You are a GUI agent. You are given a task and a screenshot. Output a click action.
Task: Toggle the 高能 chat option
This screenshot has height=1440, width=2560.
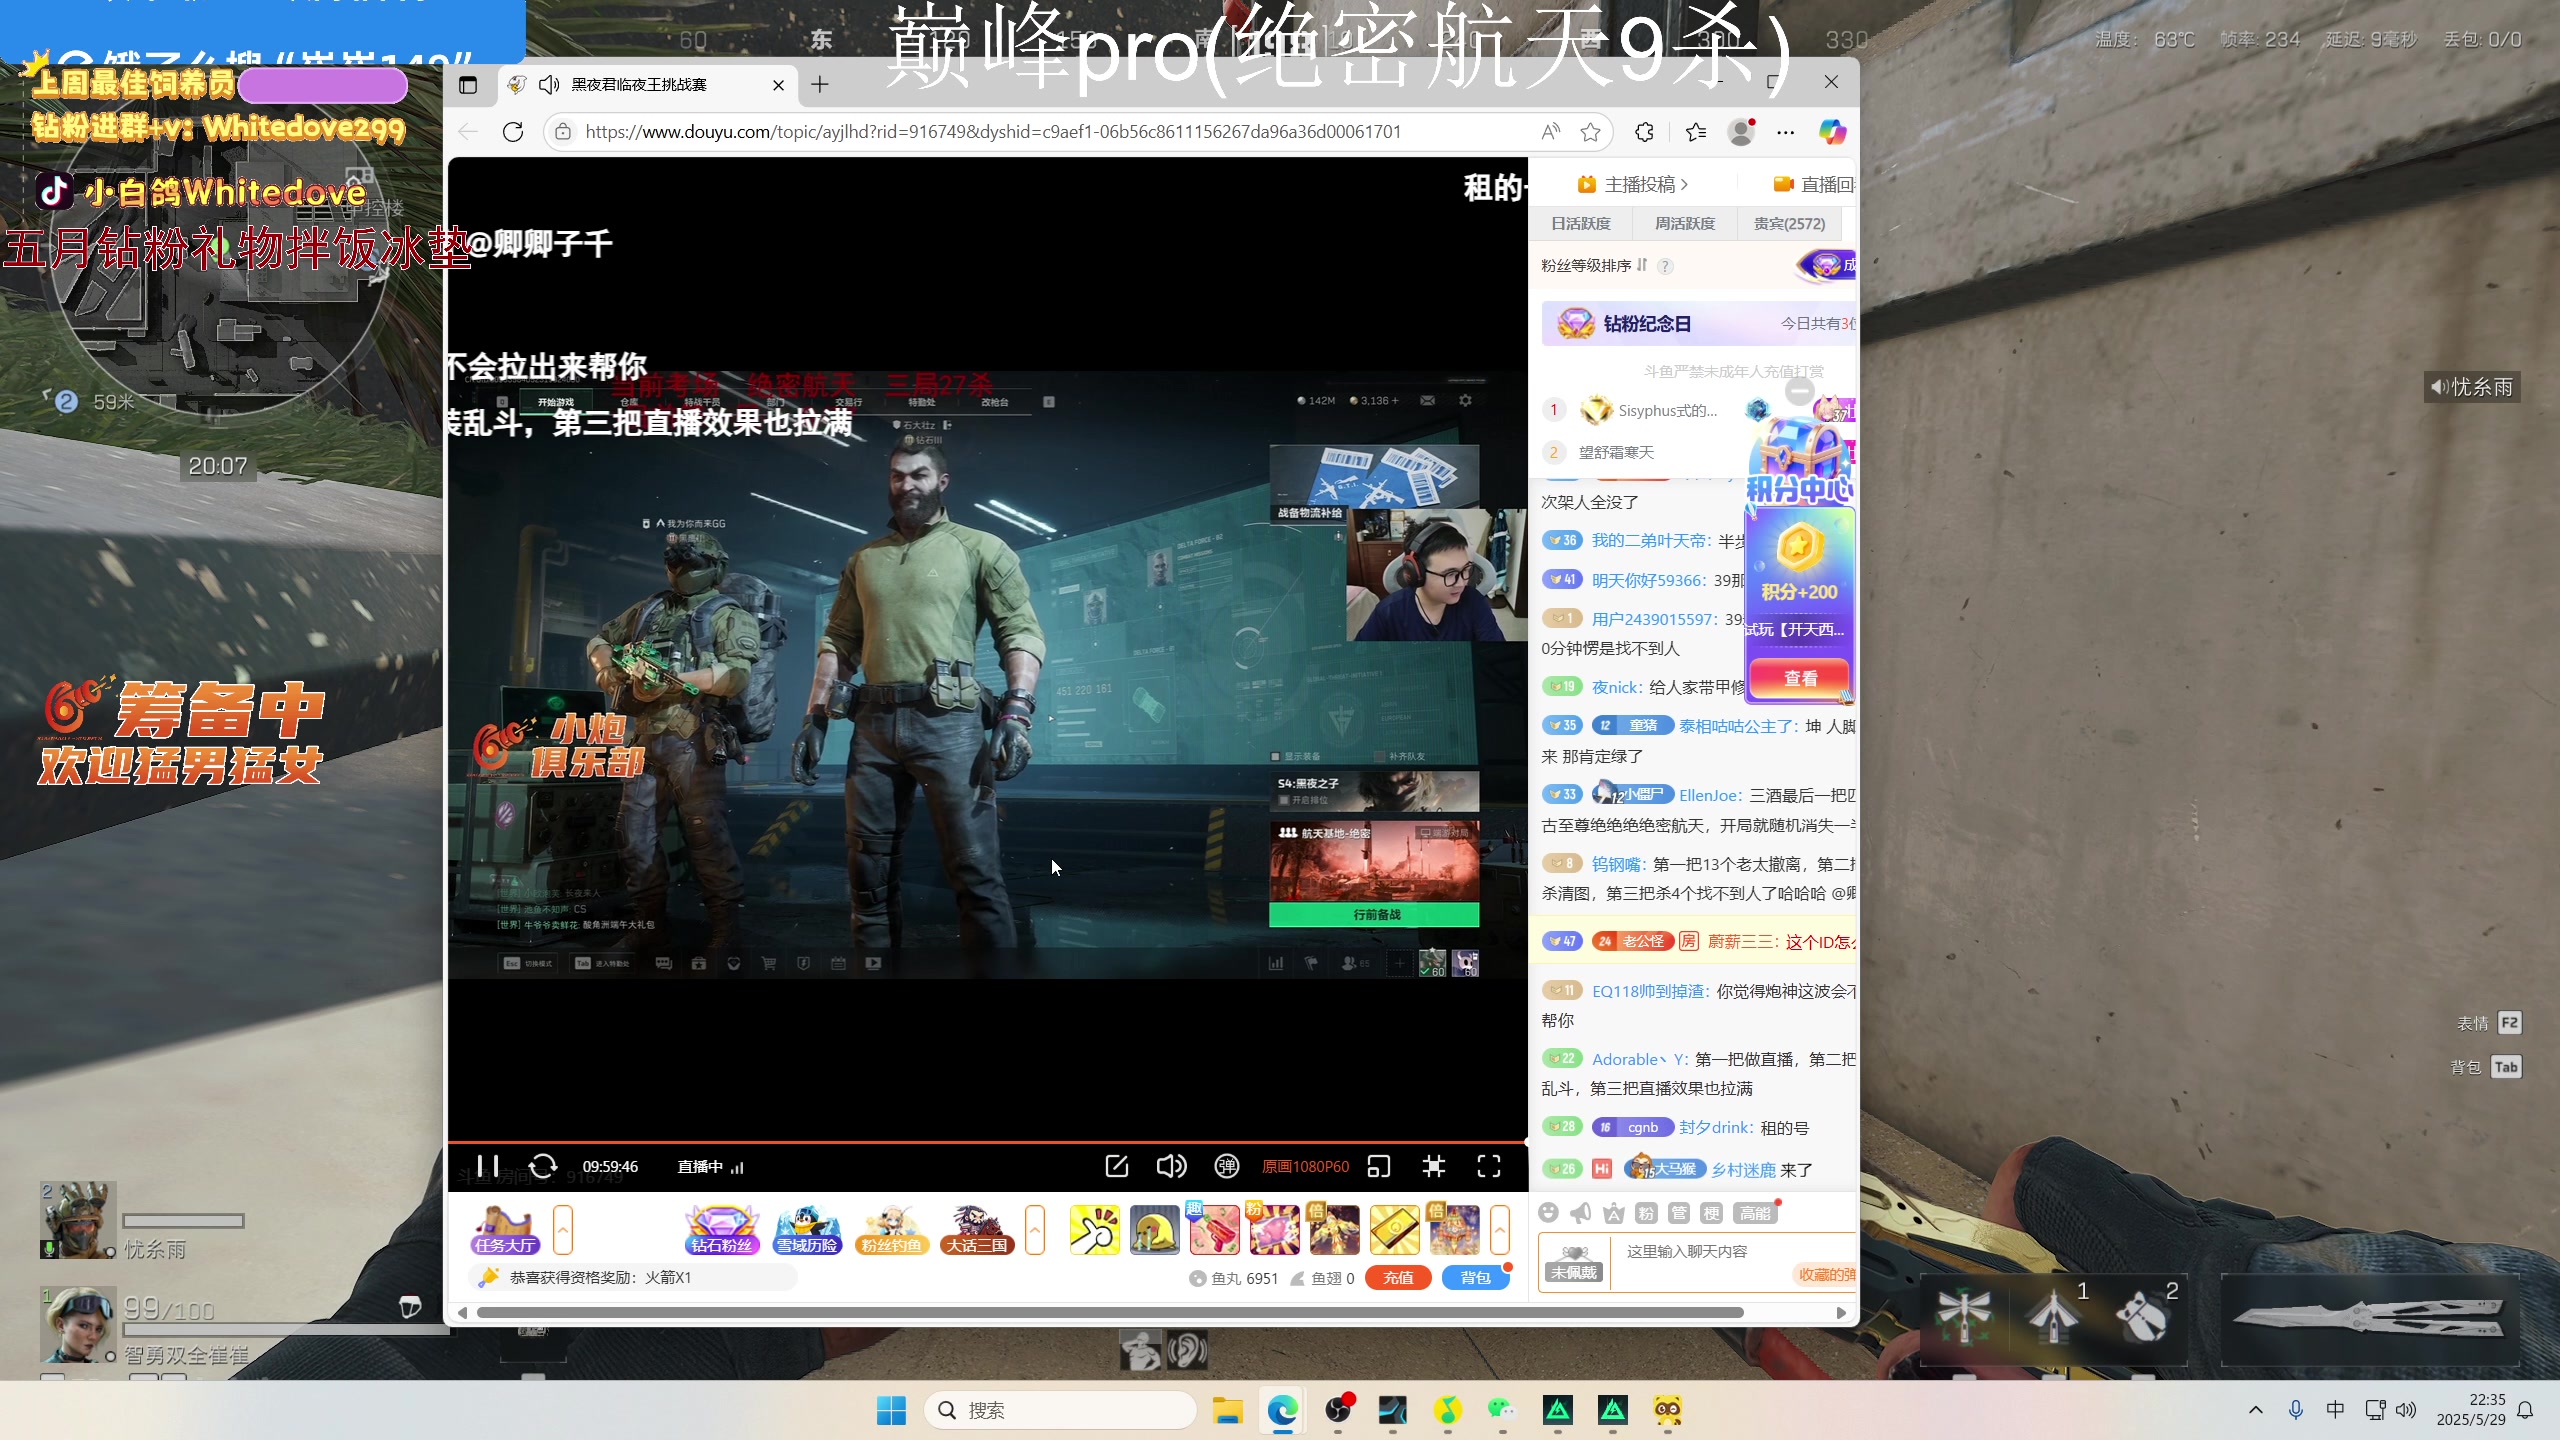(1755, 1213)
